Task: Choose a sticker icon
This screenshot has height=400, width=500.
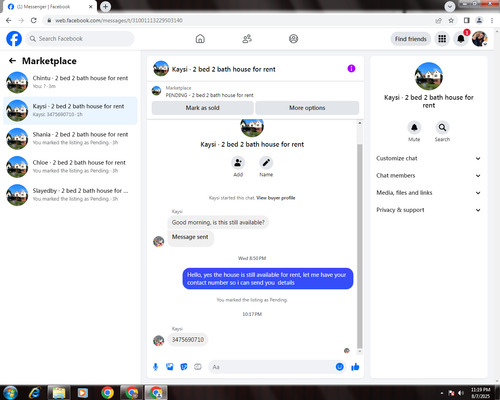Action: [x=184, y=367]
